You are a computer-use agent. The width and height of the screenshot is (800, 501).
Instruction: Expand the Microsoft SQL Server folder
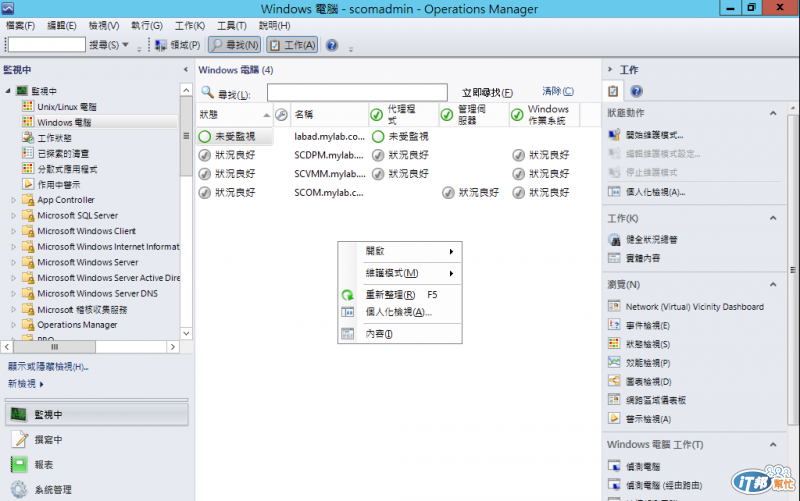click(14, 215)
